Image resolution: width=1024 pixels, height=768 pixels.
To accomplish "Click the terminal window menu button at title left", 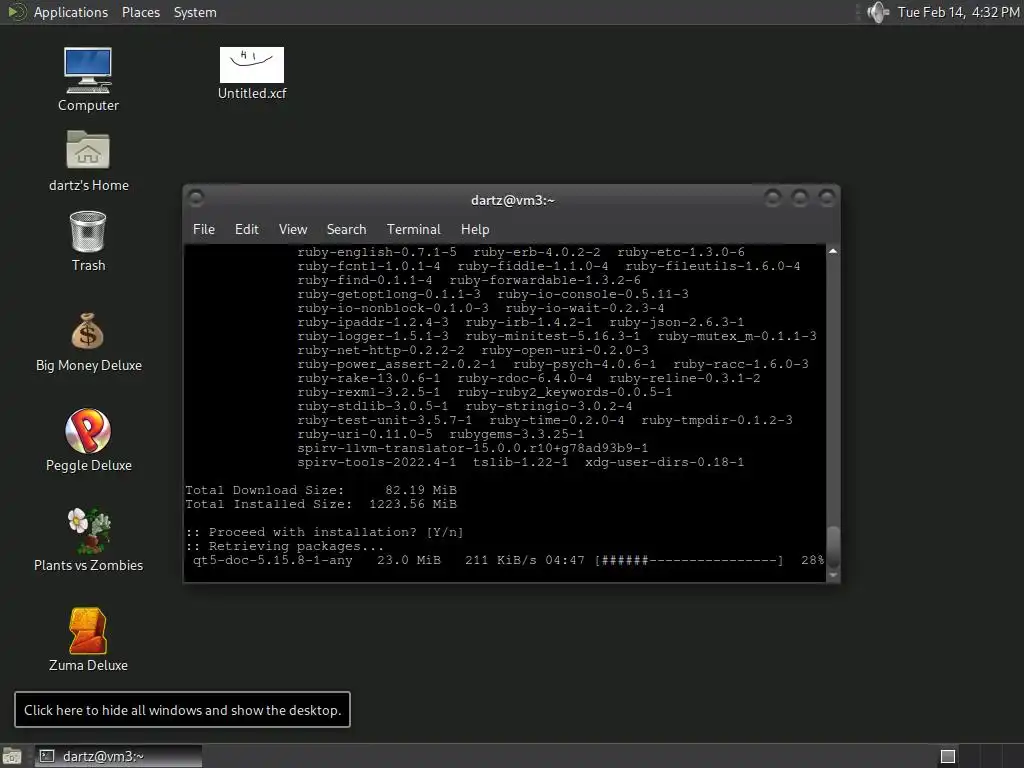I will click(x=195, y=198).
